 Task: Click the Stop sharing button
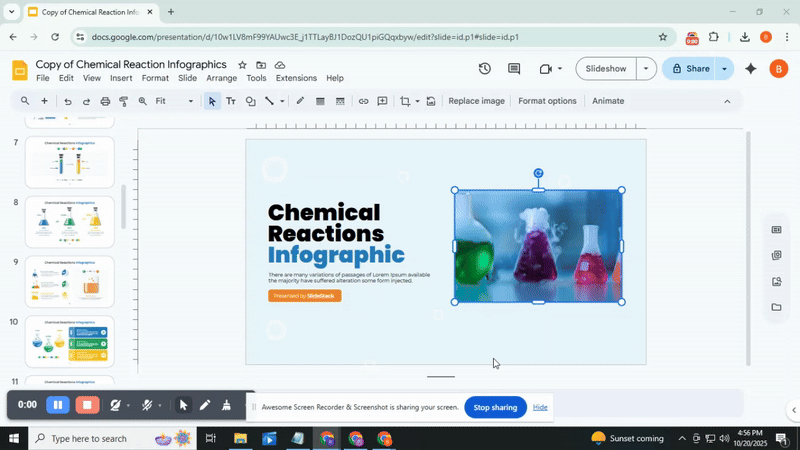[x=495, y=408]
